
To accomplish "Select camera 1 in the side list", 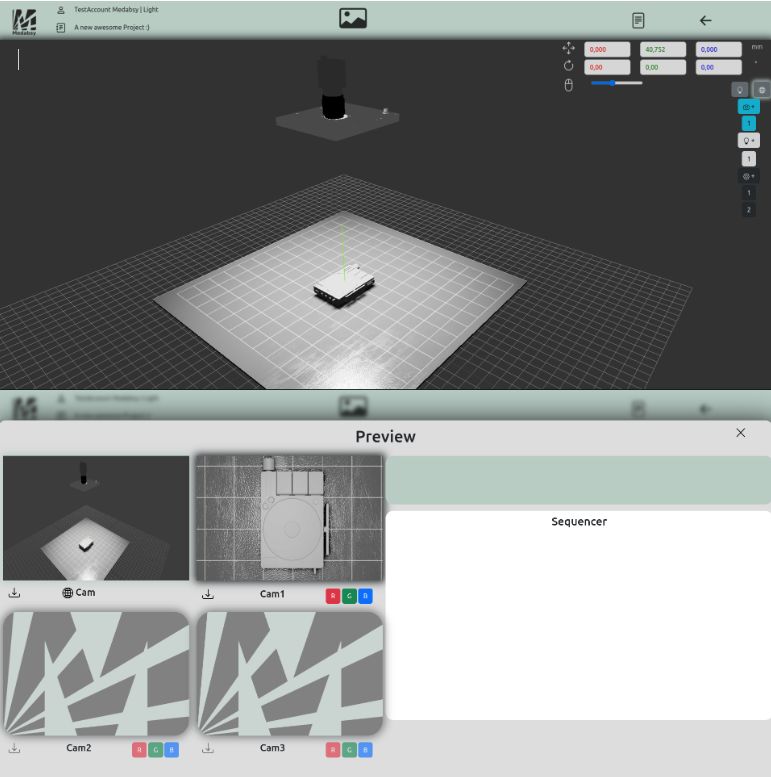I will click(x=748, y=124).
